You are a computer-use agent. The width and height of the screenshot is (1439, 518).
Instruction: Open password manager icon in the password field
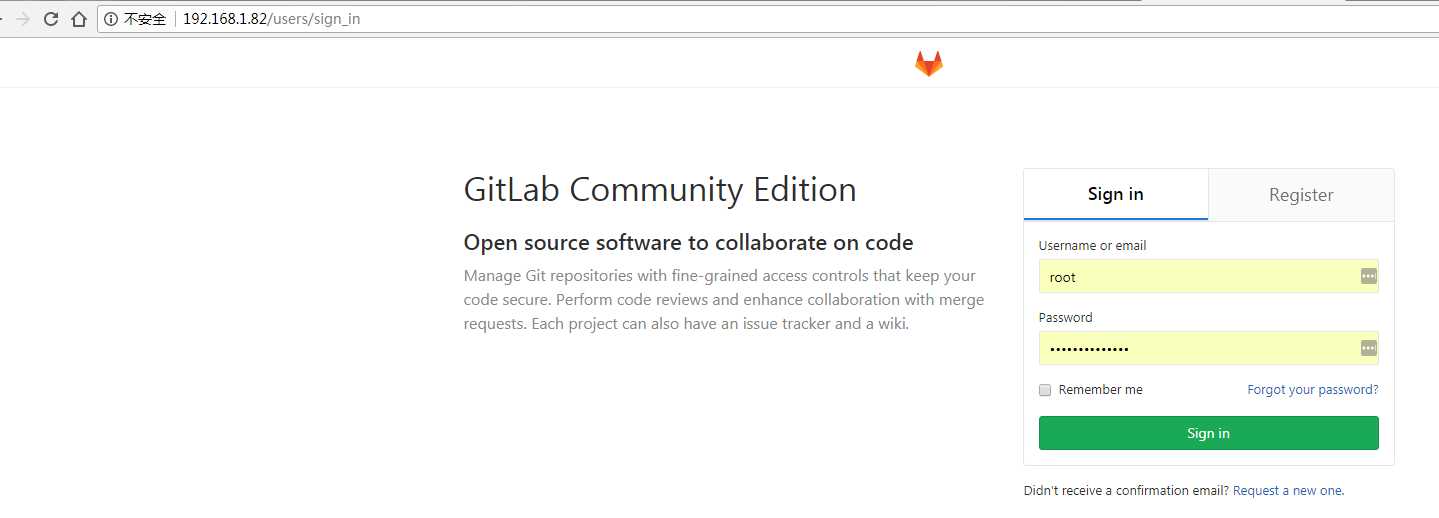(1369, 348)
